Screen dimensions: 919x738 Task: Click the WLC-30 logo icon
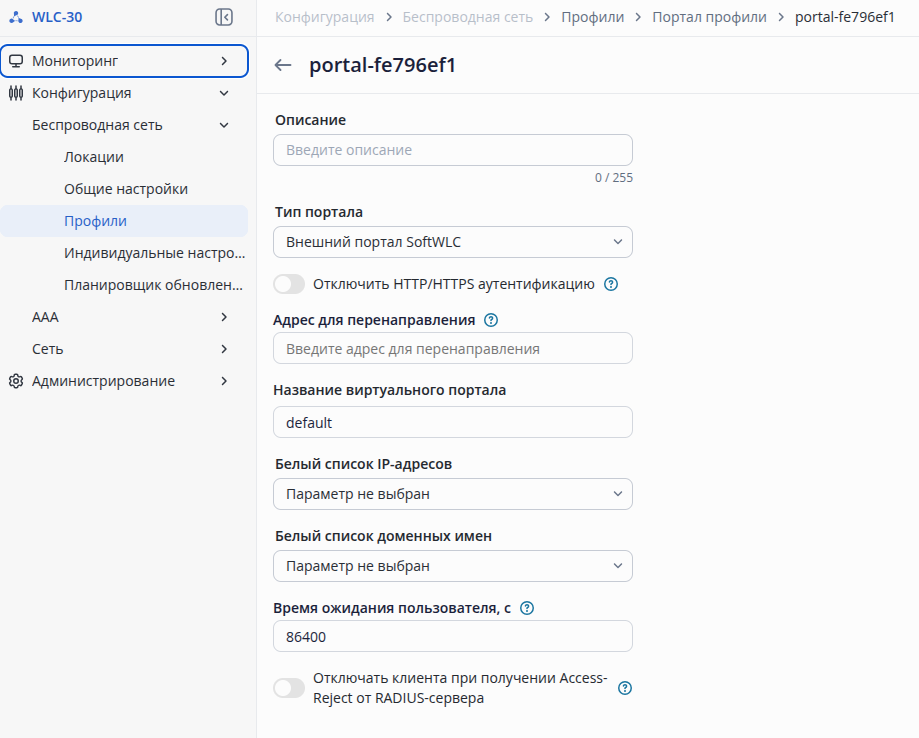(x=16, y=17)
